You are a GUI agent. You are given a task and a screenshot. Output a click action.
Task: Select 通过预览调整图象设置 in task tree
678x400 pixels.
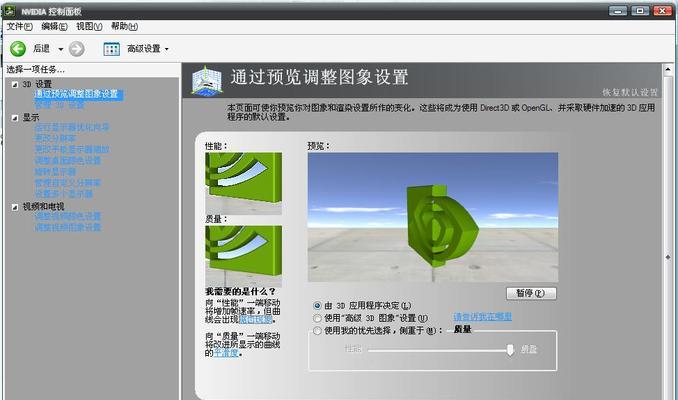[x=77, y=94]
